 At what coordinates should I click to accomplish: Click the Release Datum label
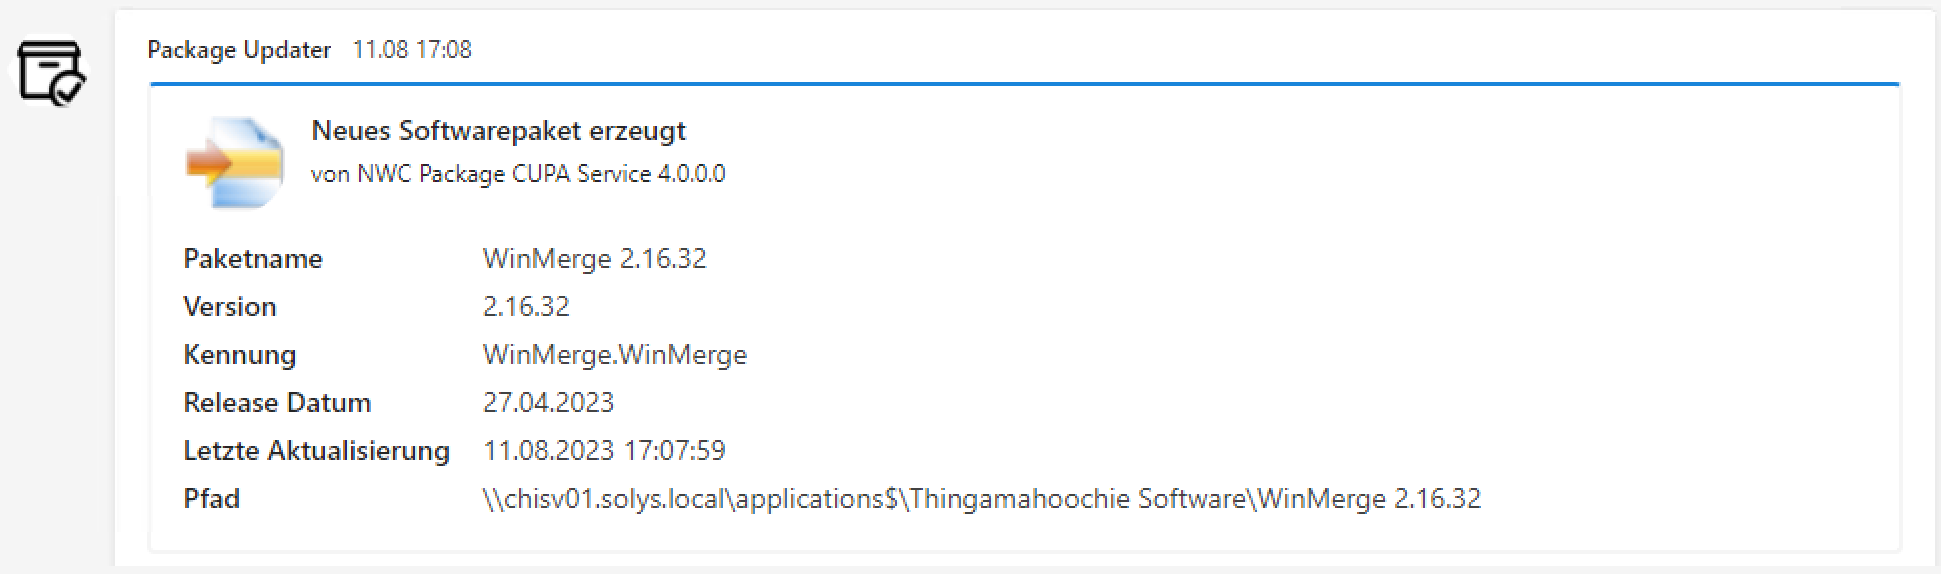277,403
